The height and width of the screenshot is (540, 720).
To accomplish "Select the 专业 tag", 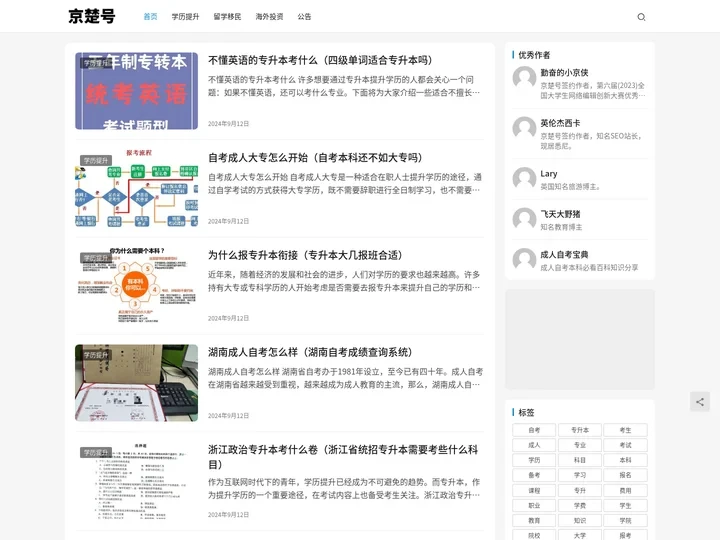I will [579, 445].
